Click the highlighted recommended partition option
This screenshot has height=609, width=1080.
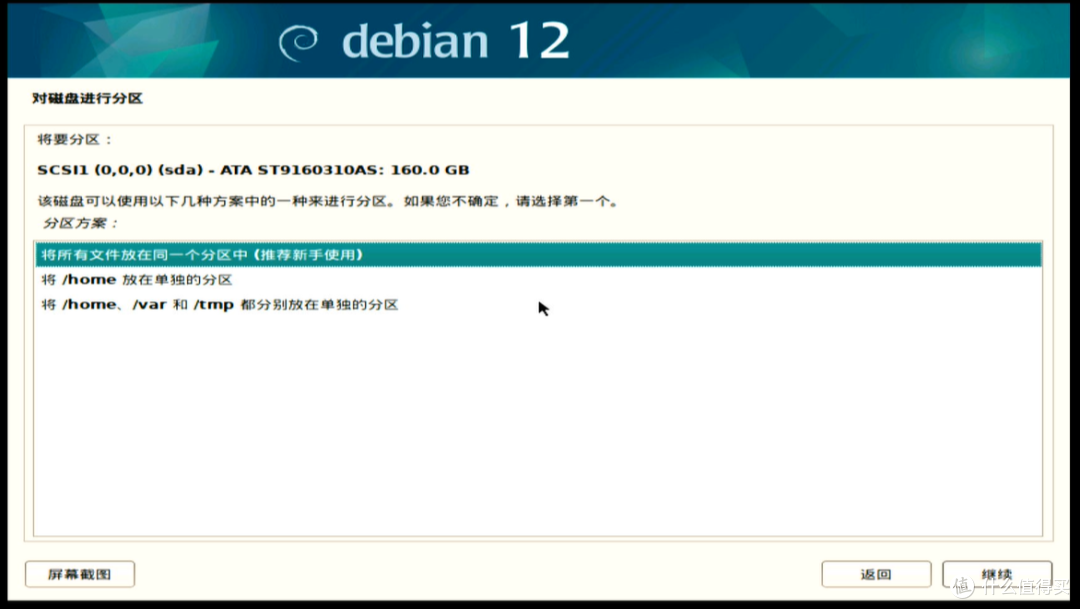[x=200, y=255]
